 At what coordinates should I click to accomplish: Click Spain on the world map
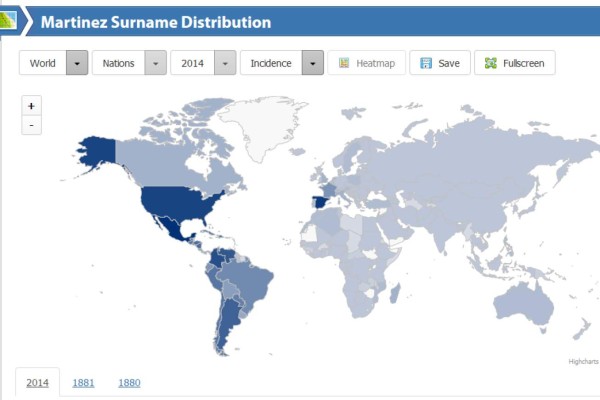point(320,202)
